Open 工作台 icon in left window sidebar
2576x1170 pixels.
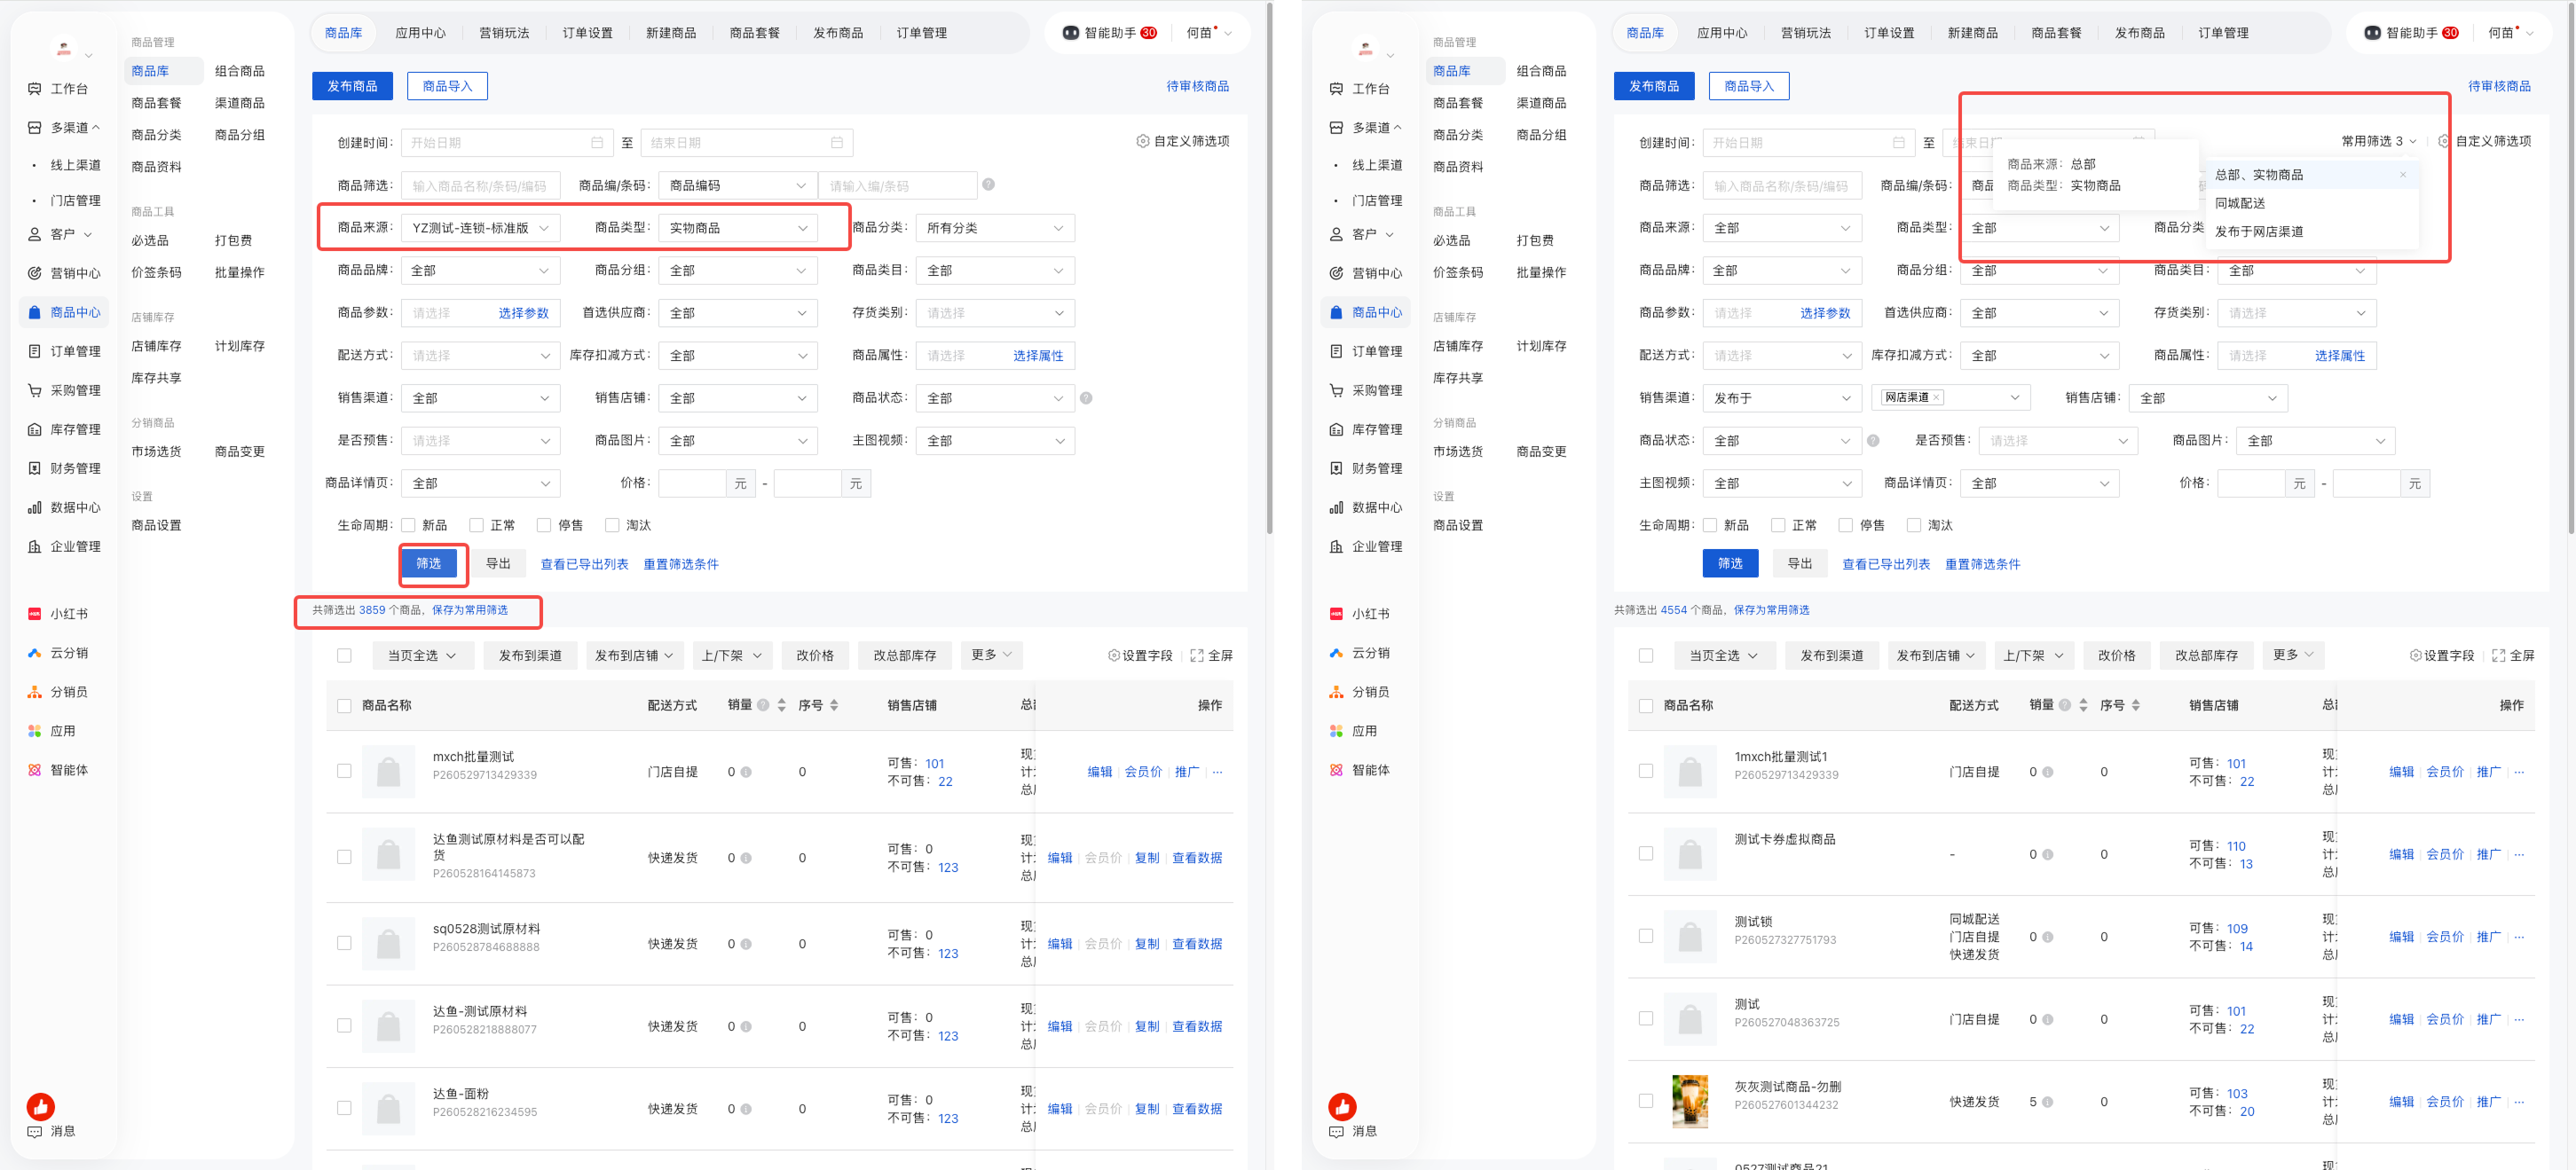[34, 89]
